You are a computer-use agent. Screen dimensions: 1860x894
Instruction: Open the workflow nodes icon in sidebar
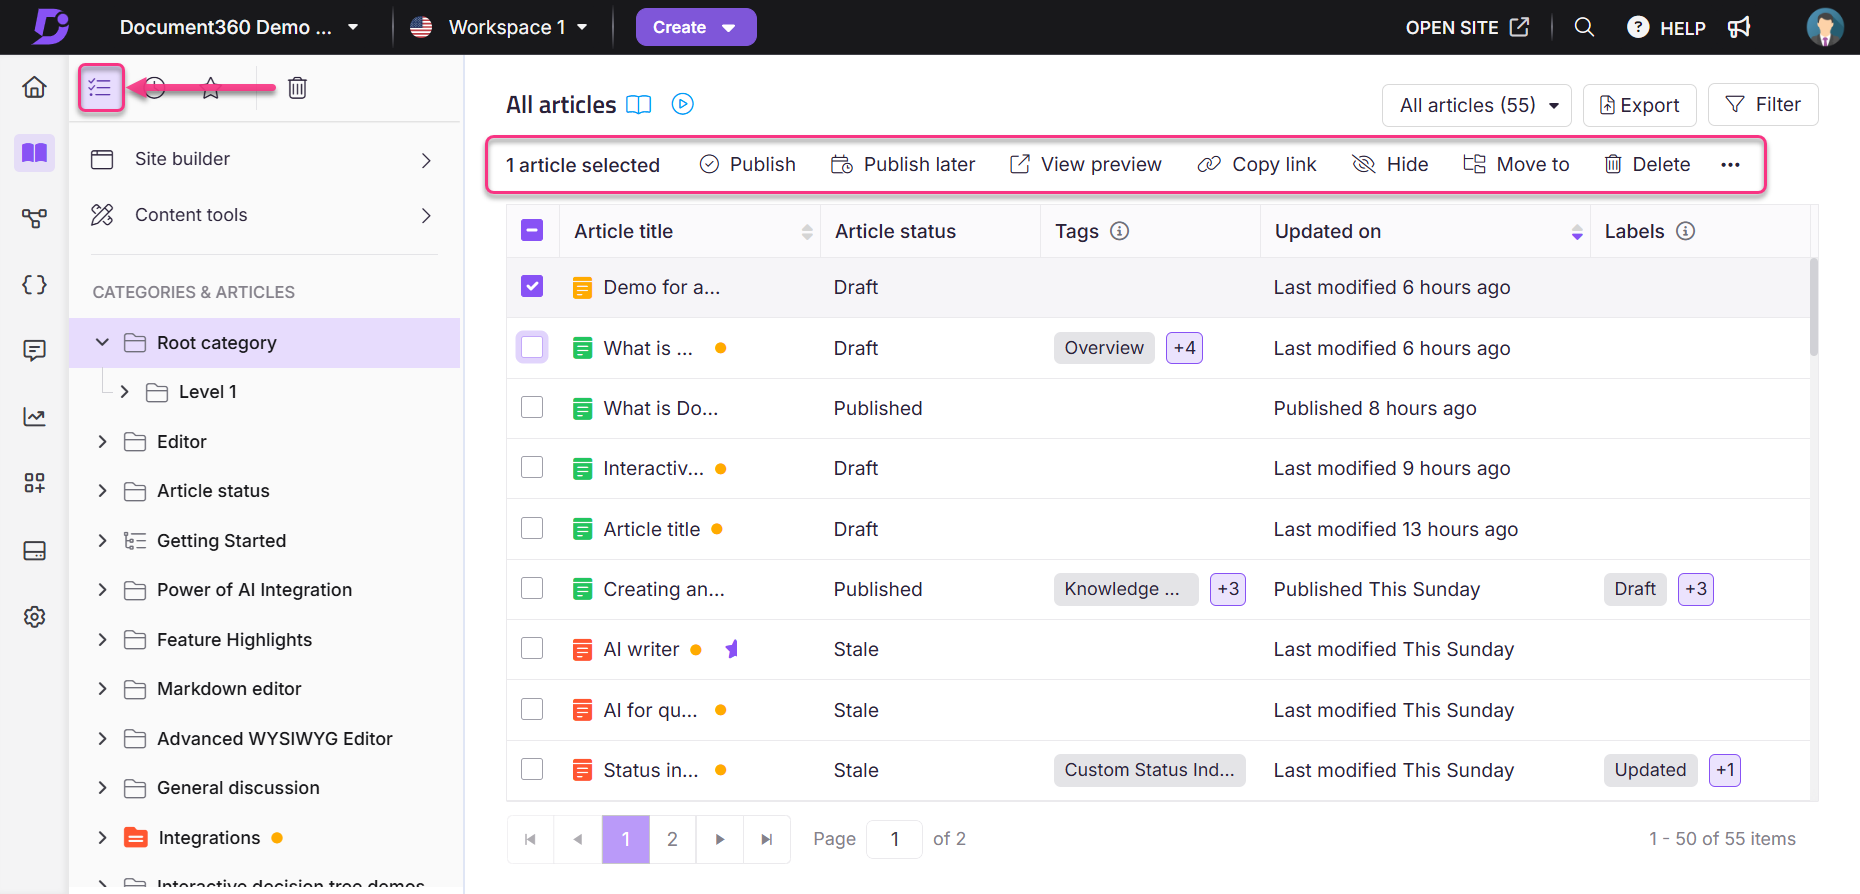[x=34, y=218]
